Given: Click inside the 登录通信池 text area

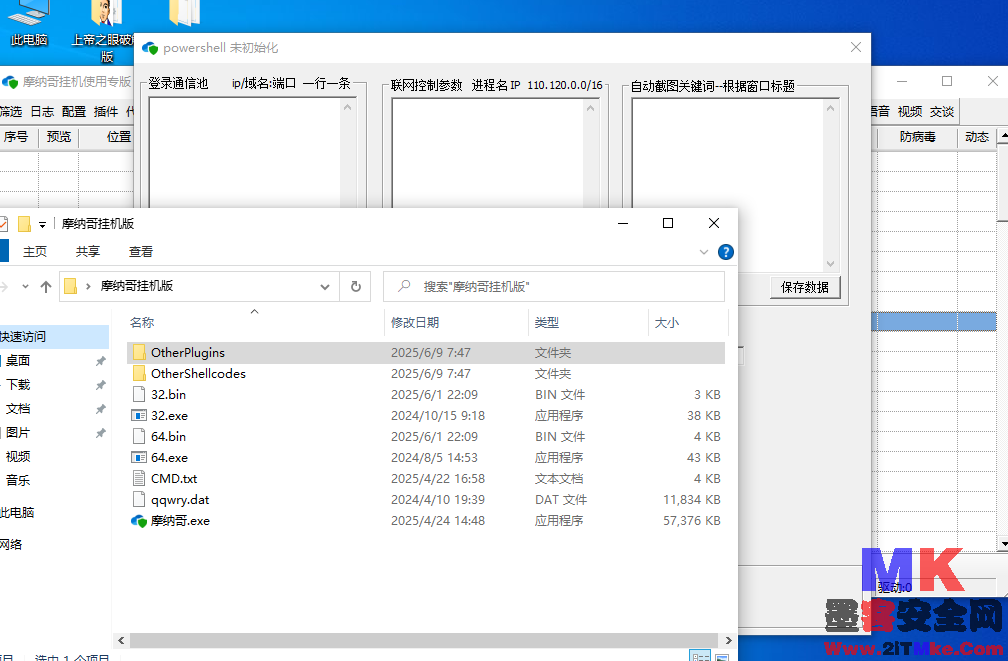Looking at the screenshot, I should (x=245, y=153).
